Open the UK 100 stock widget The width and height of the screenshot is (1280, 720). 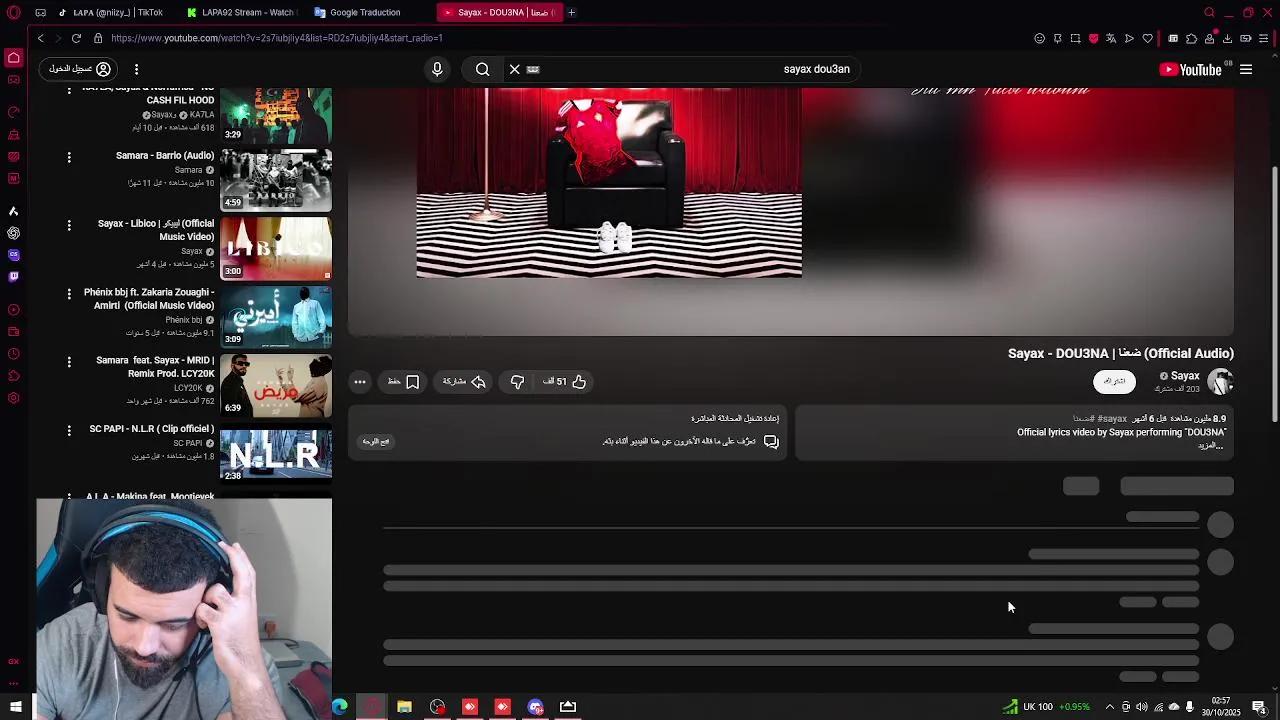[x=1046, y=707]
